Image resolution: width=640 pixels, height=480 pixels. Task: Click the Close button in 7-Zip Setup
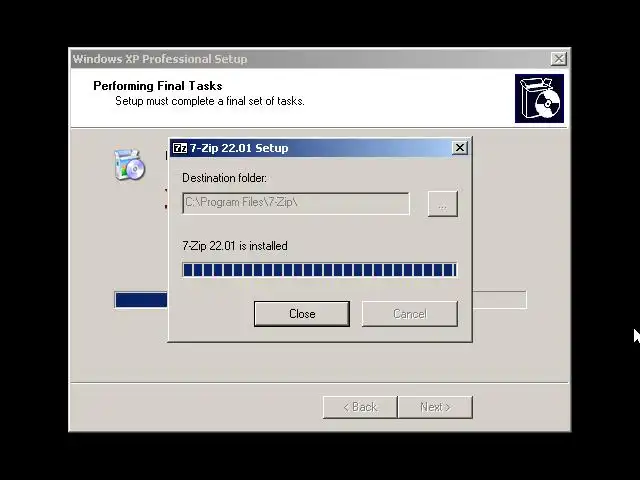click(302, 314)
